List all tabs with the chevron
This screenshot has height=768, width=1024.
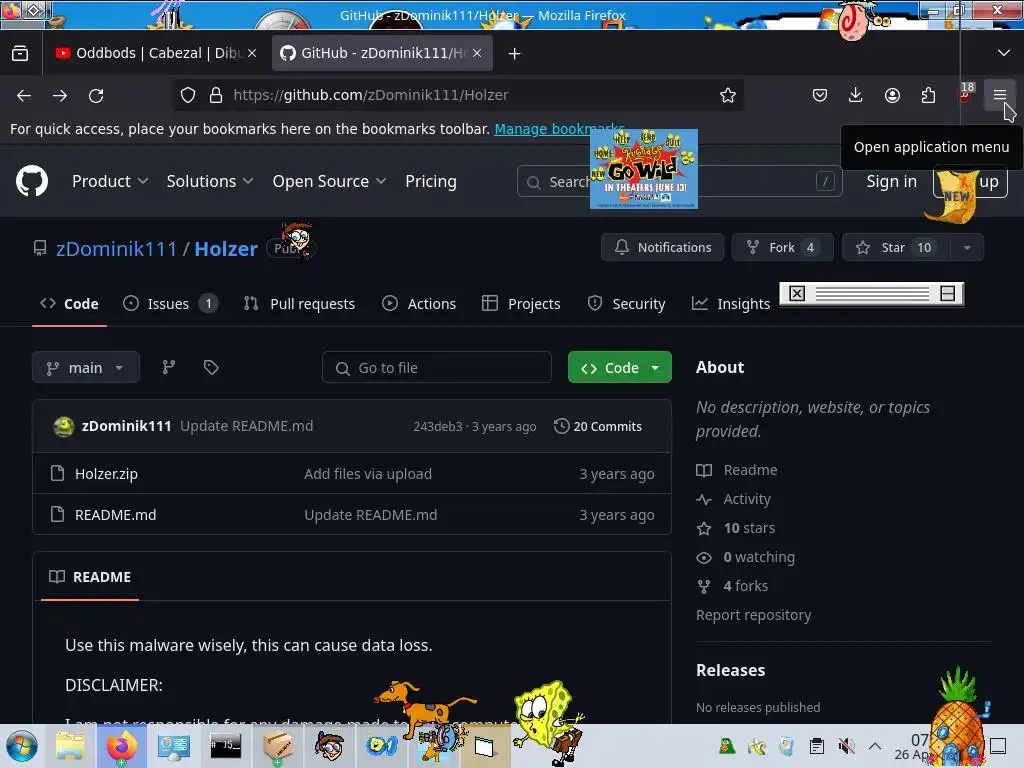pos(1004,54)
